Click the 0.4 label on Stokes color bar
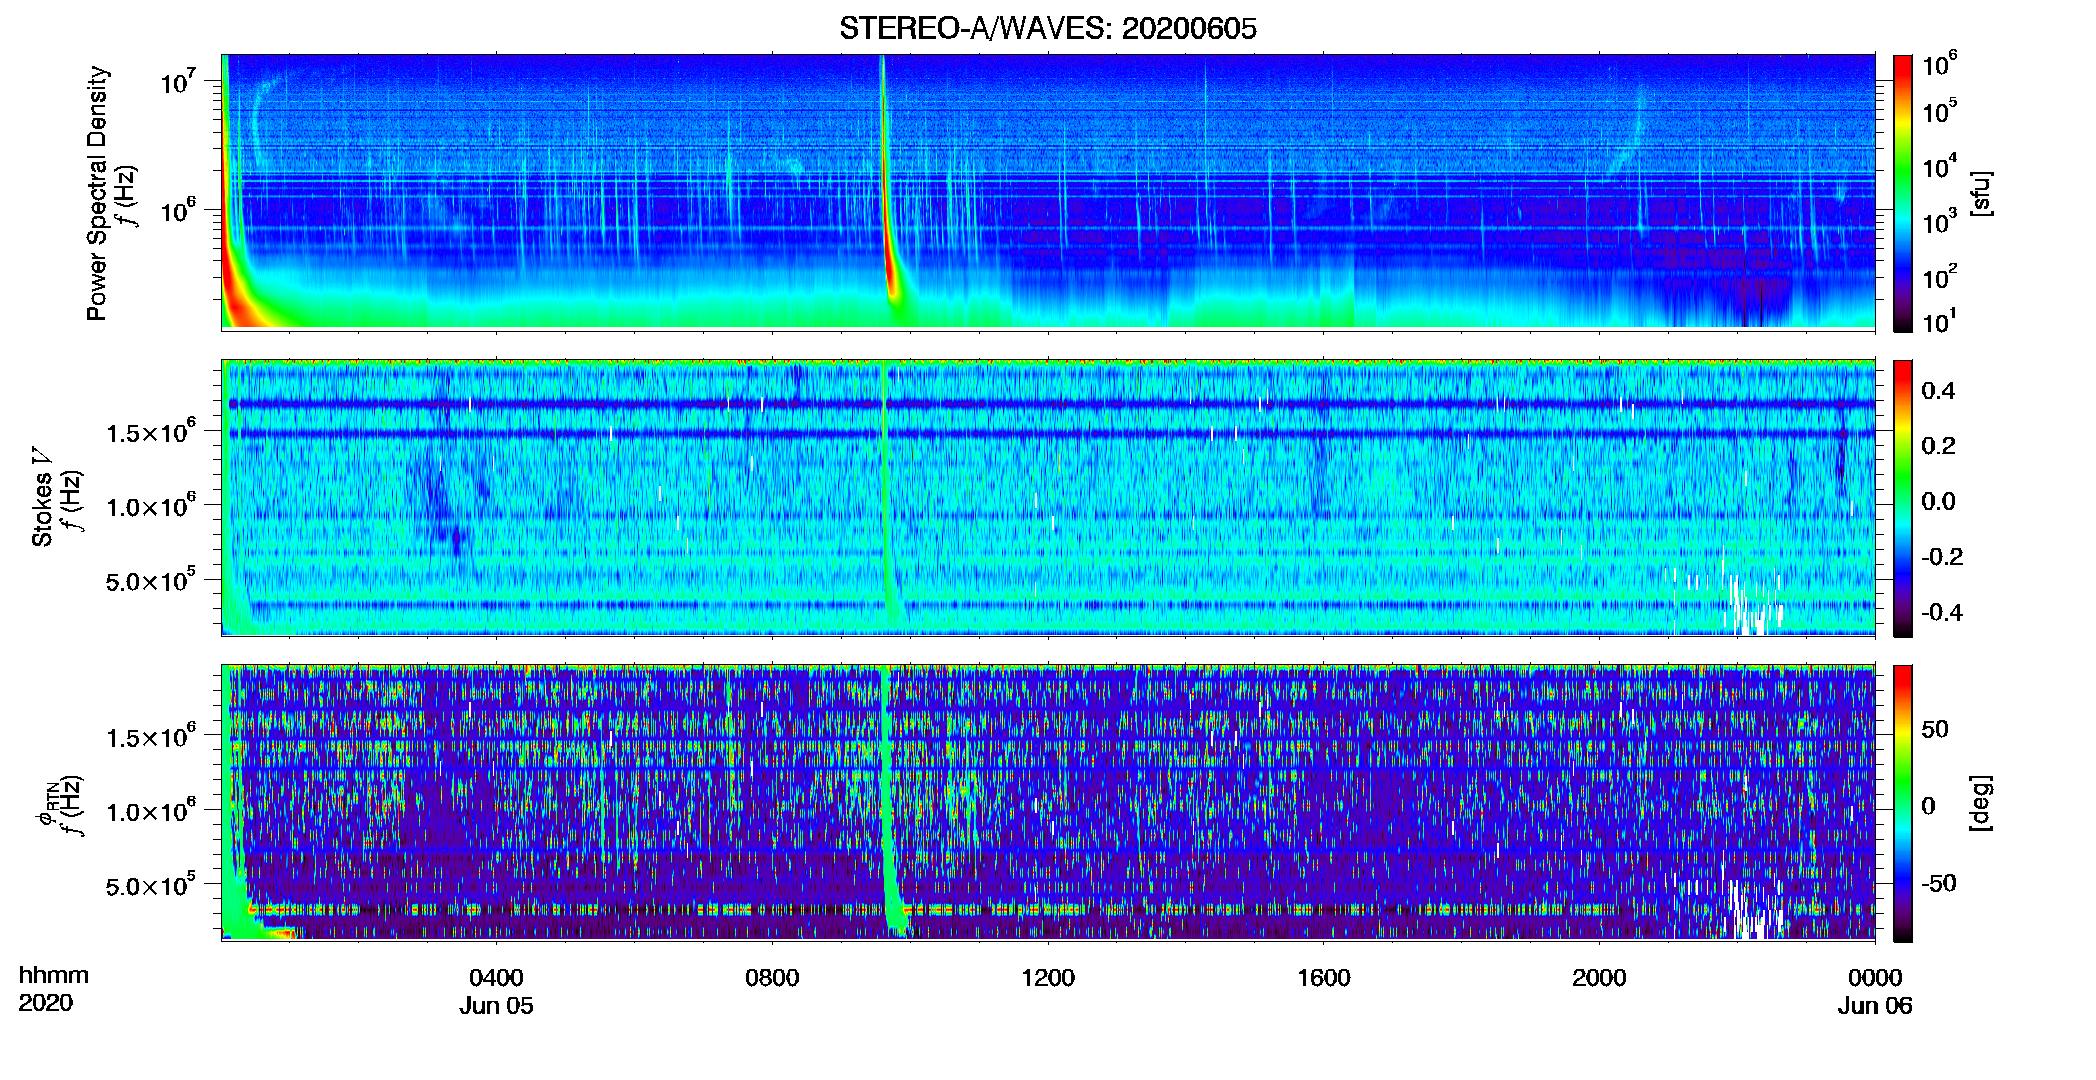The image size is (2096, 1080). click(1938, 391)
